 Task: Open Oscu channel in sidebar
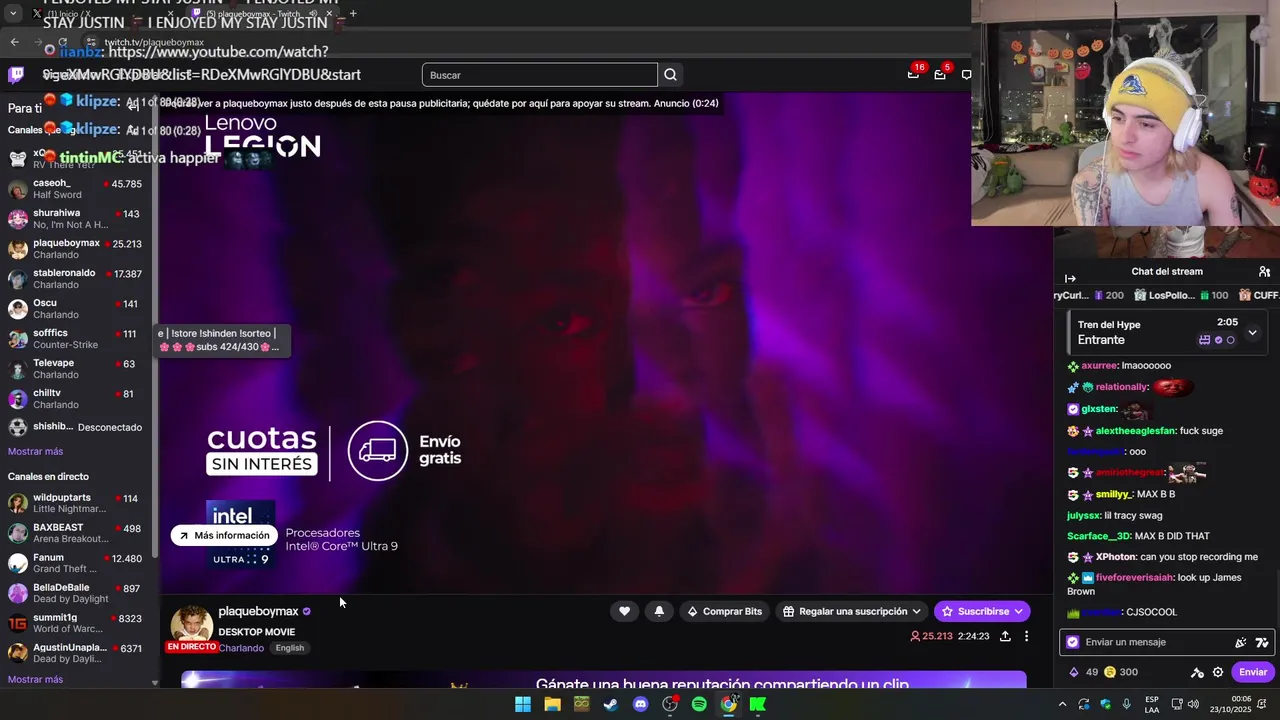[76, 309]
